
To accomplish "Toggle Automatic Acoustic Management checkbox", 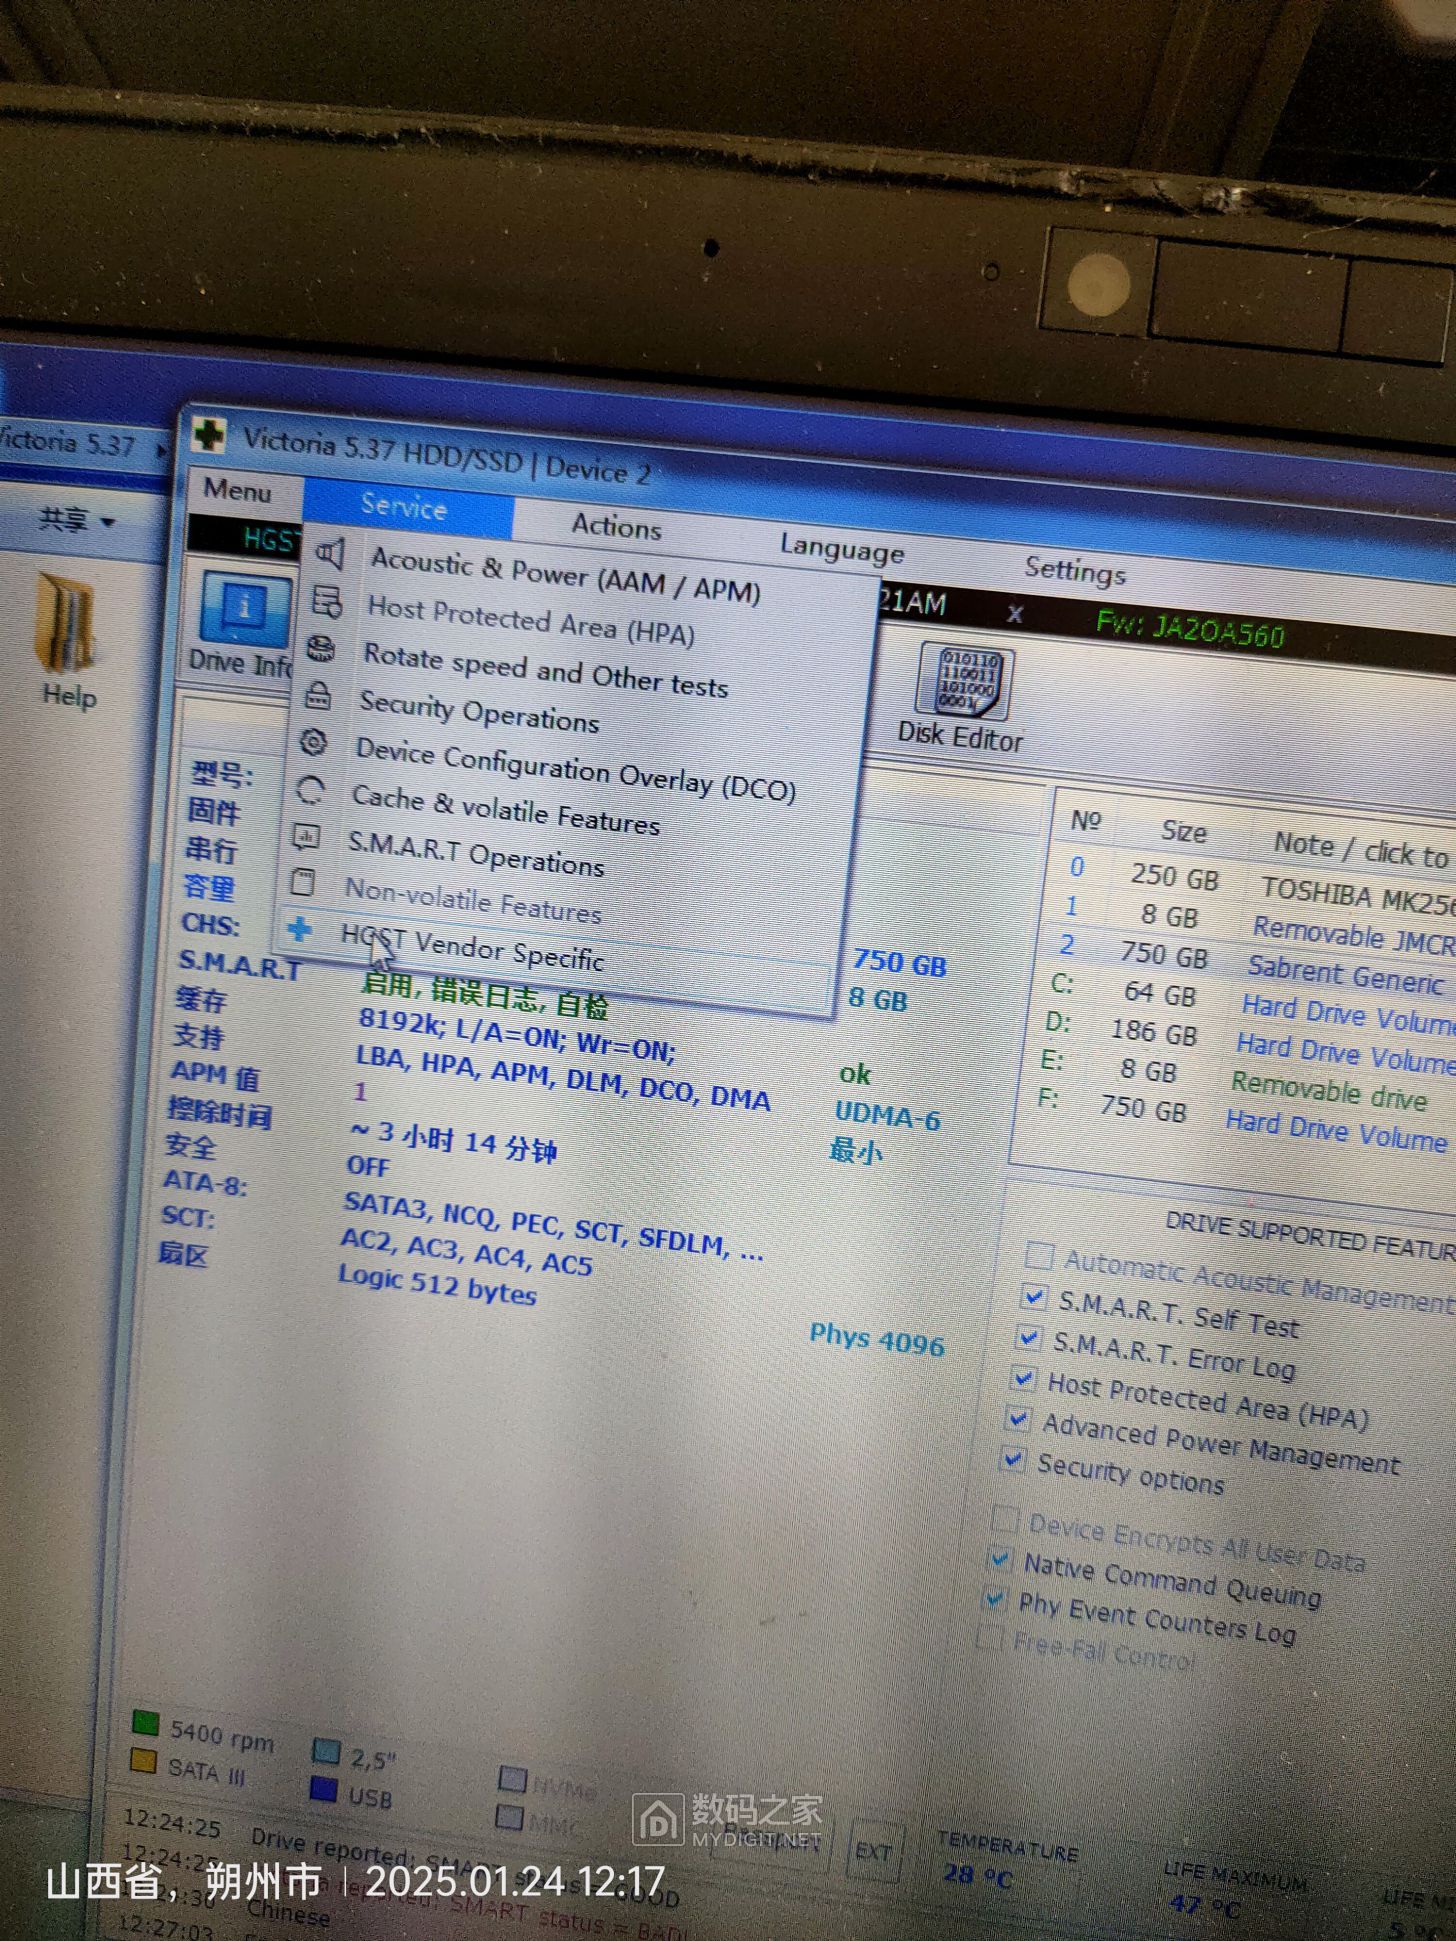I will 1039,1254.
